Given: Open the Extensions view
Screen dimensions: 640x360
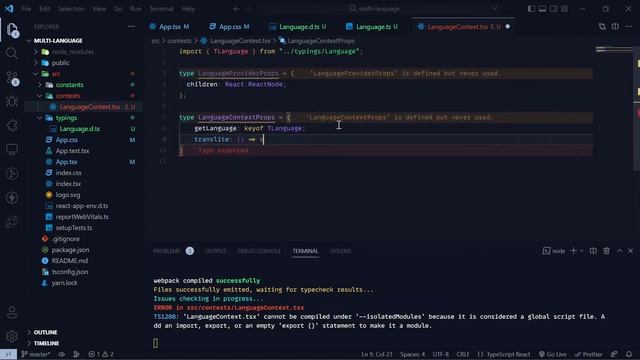Looking at the screenshot, I should pyautogui.click(x=12, y=125).
